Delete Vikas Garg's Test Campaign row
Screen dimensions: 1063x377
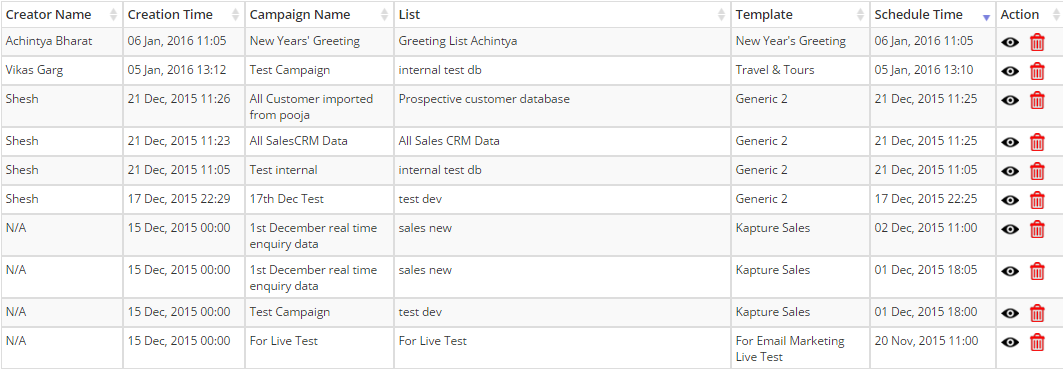(1037, 71)
